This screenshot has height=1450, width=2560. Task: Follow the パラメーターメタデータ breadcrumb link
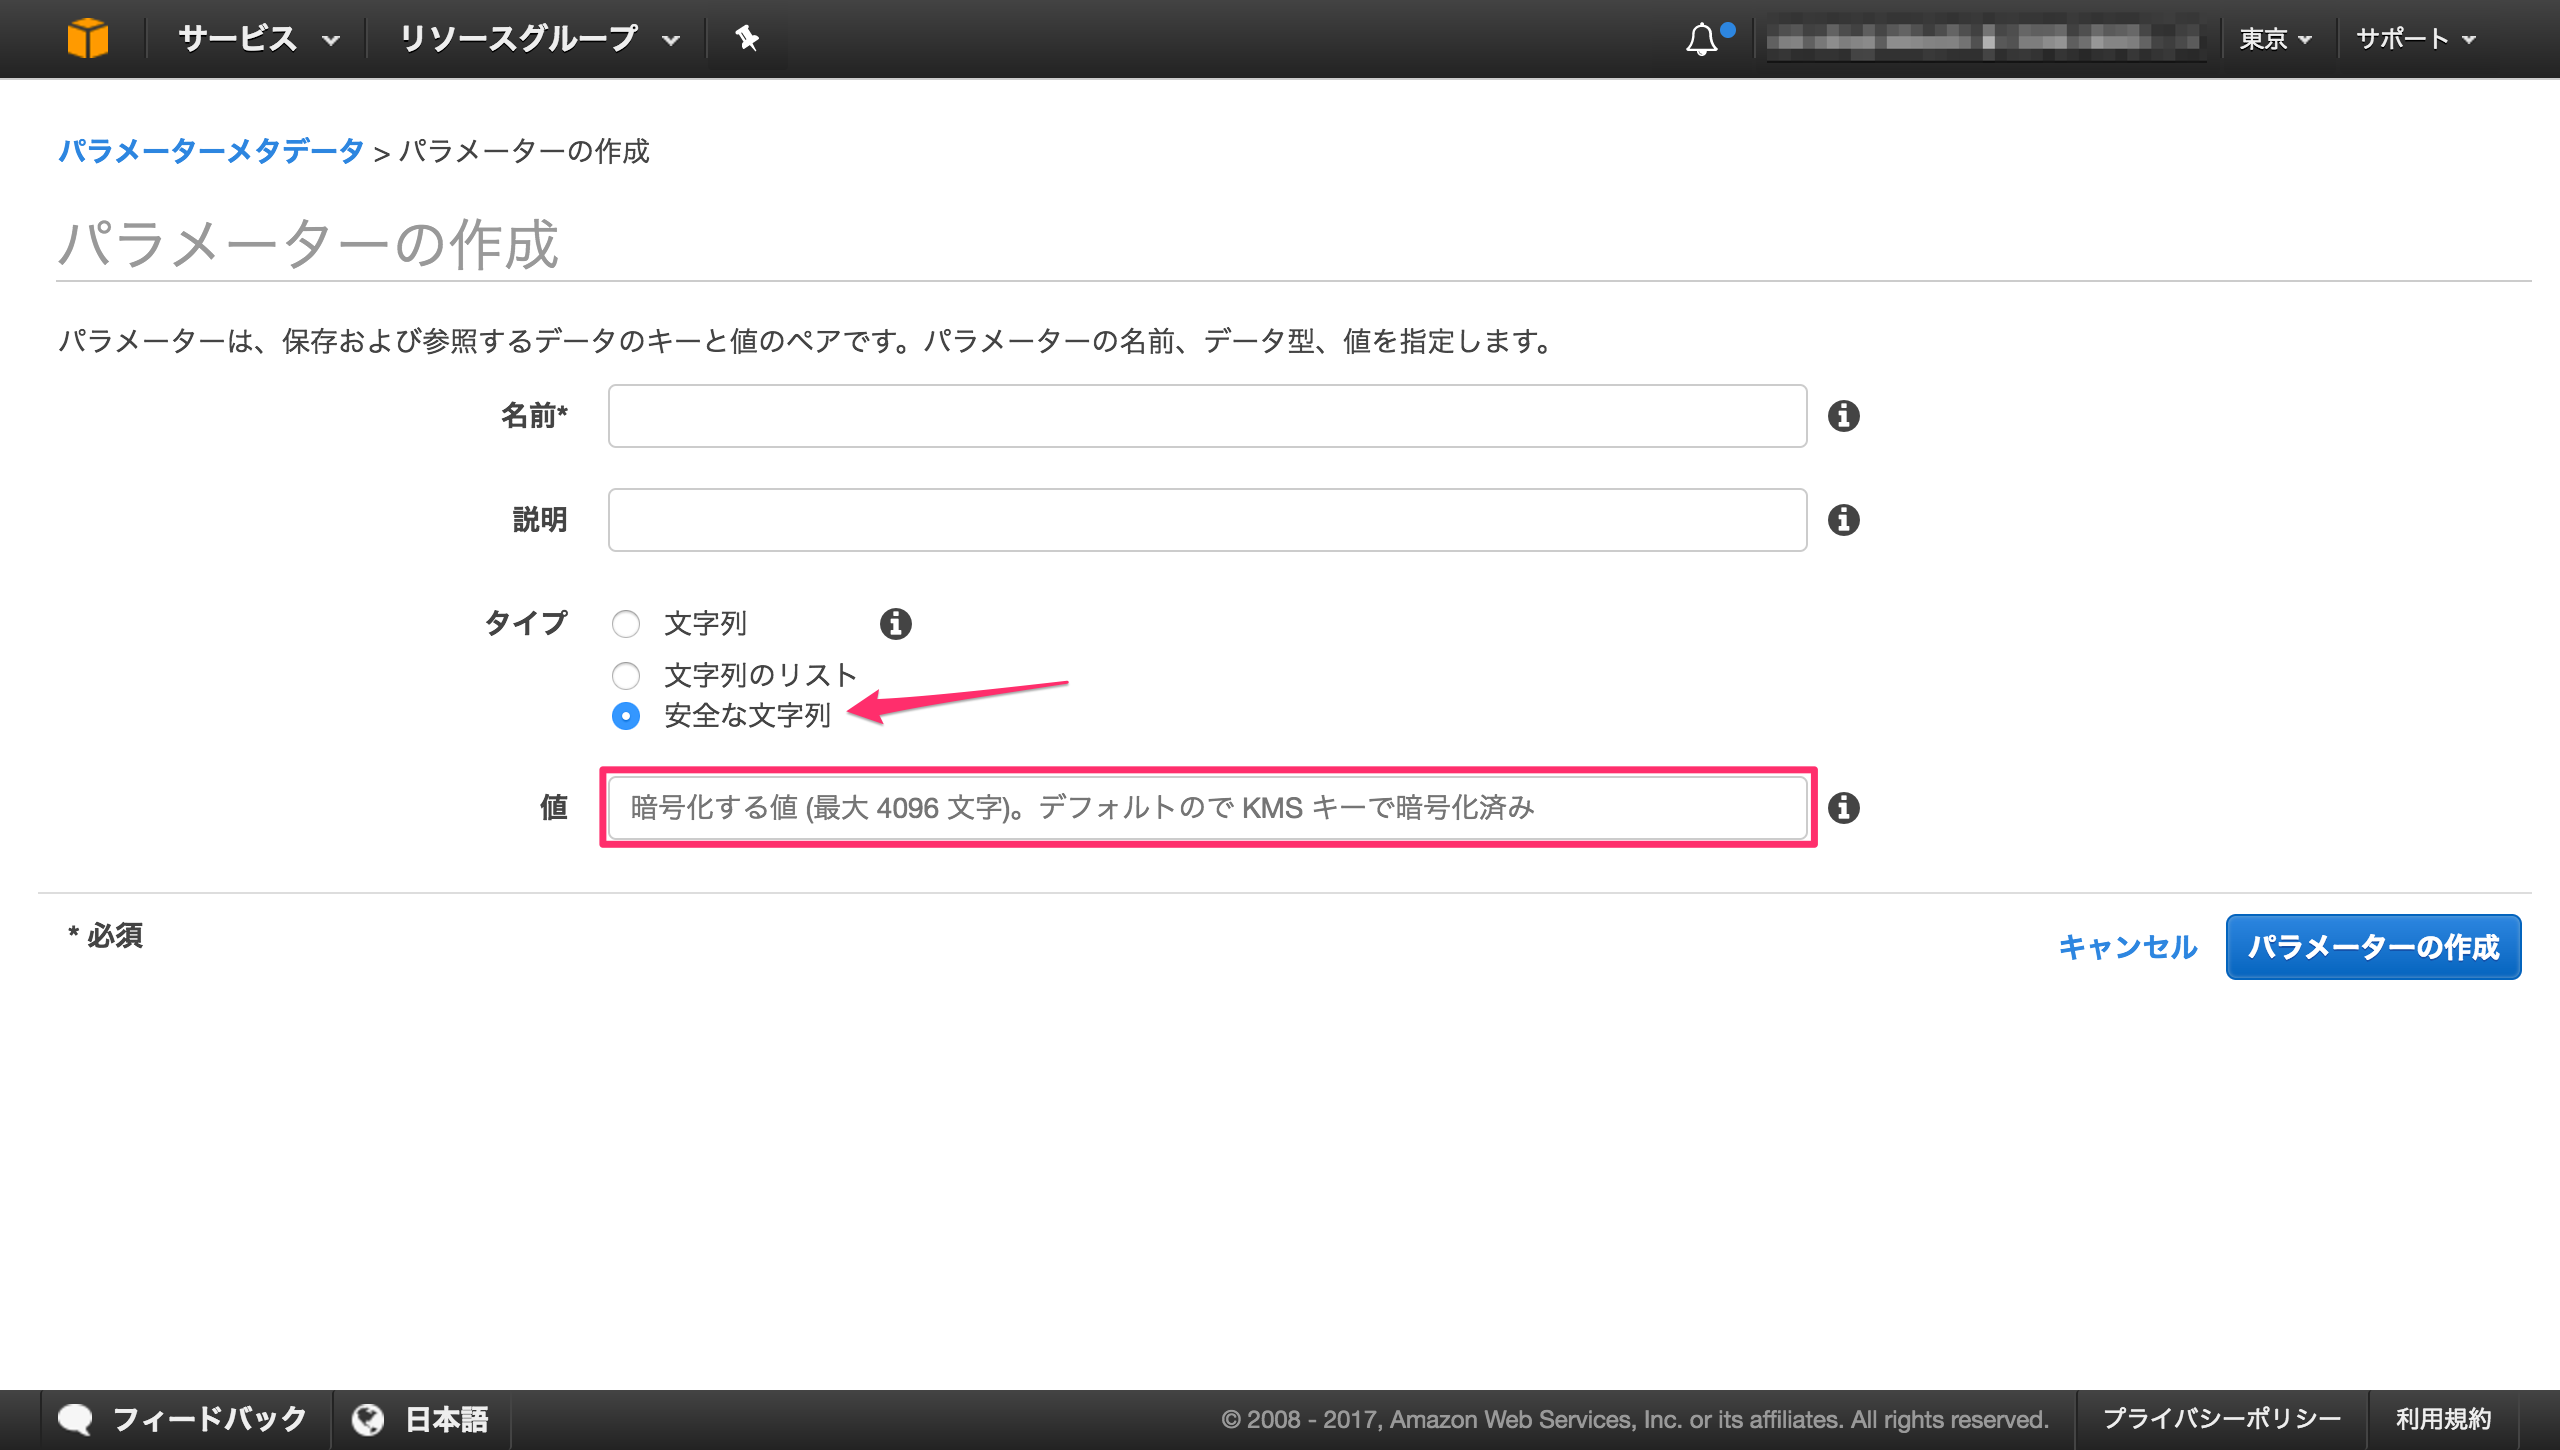click(210, 152)
